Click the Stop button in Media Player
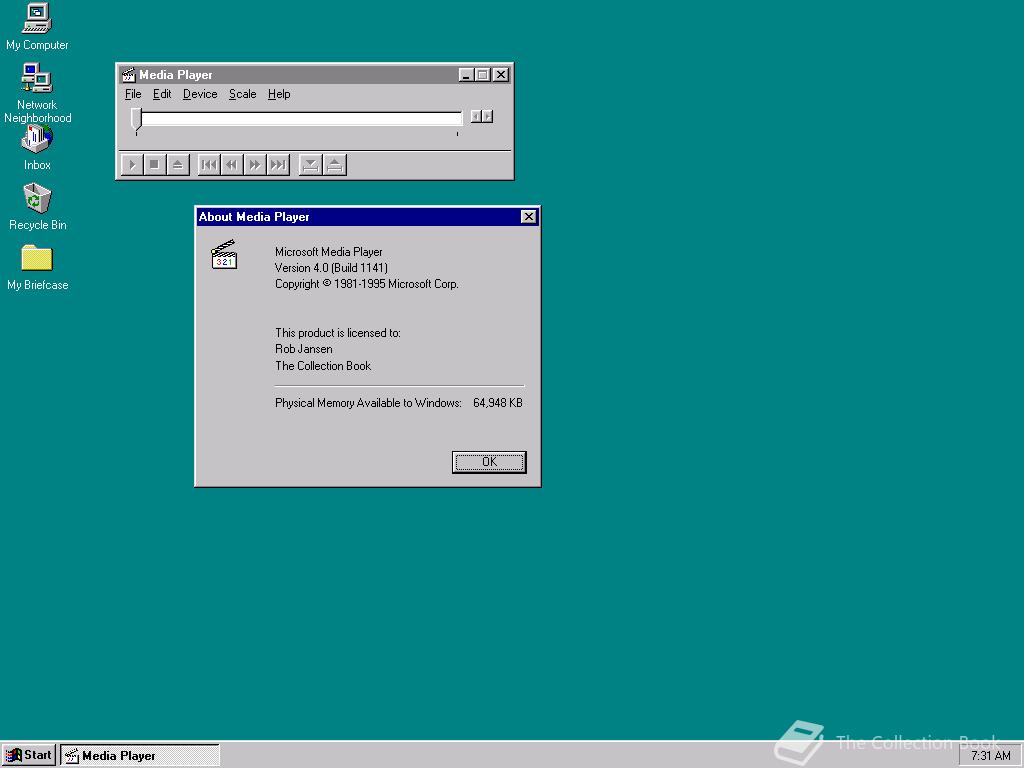This screenshot has width=1024, height=768. 155,165
